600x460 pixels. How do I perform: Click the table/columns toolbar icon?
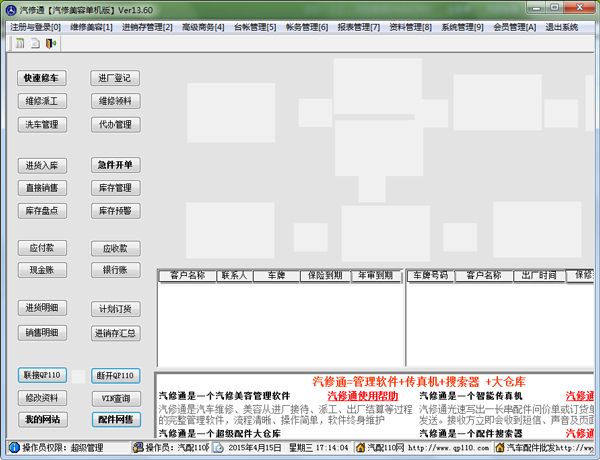coord(20,43)
